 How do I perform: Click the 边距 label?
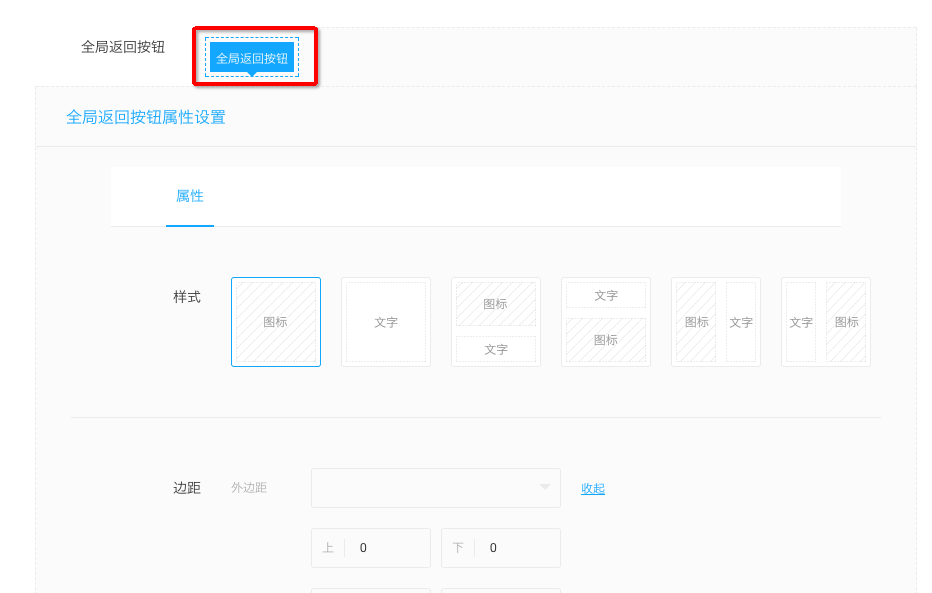coord(187,488)
